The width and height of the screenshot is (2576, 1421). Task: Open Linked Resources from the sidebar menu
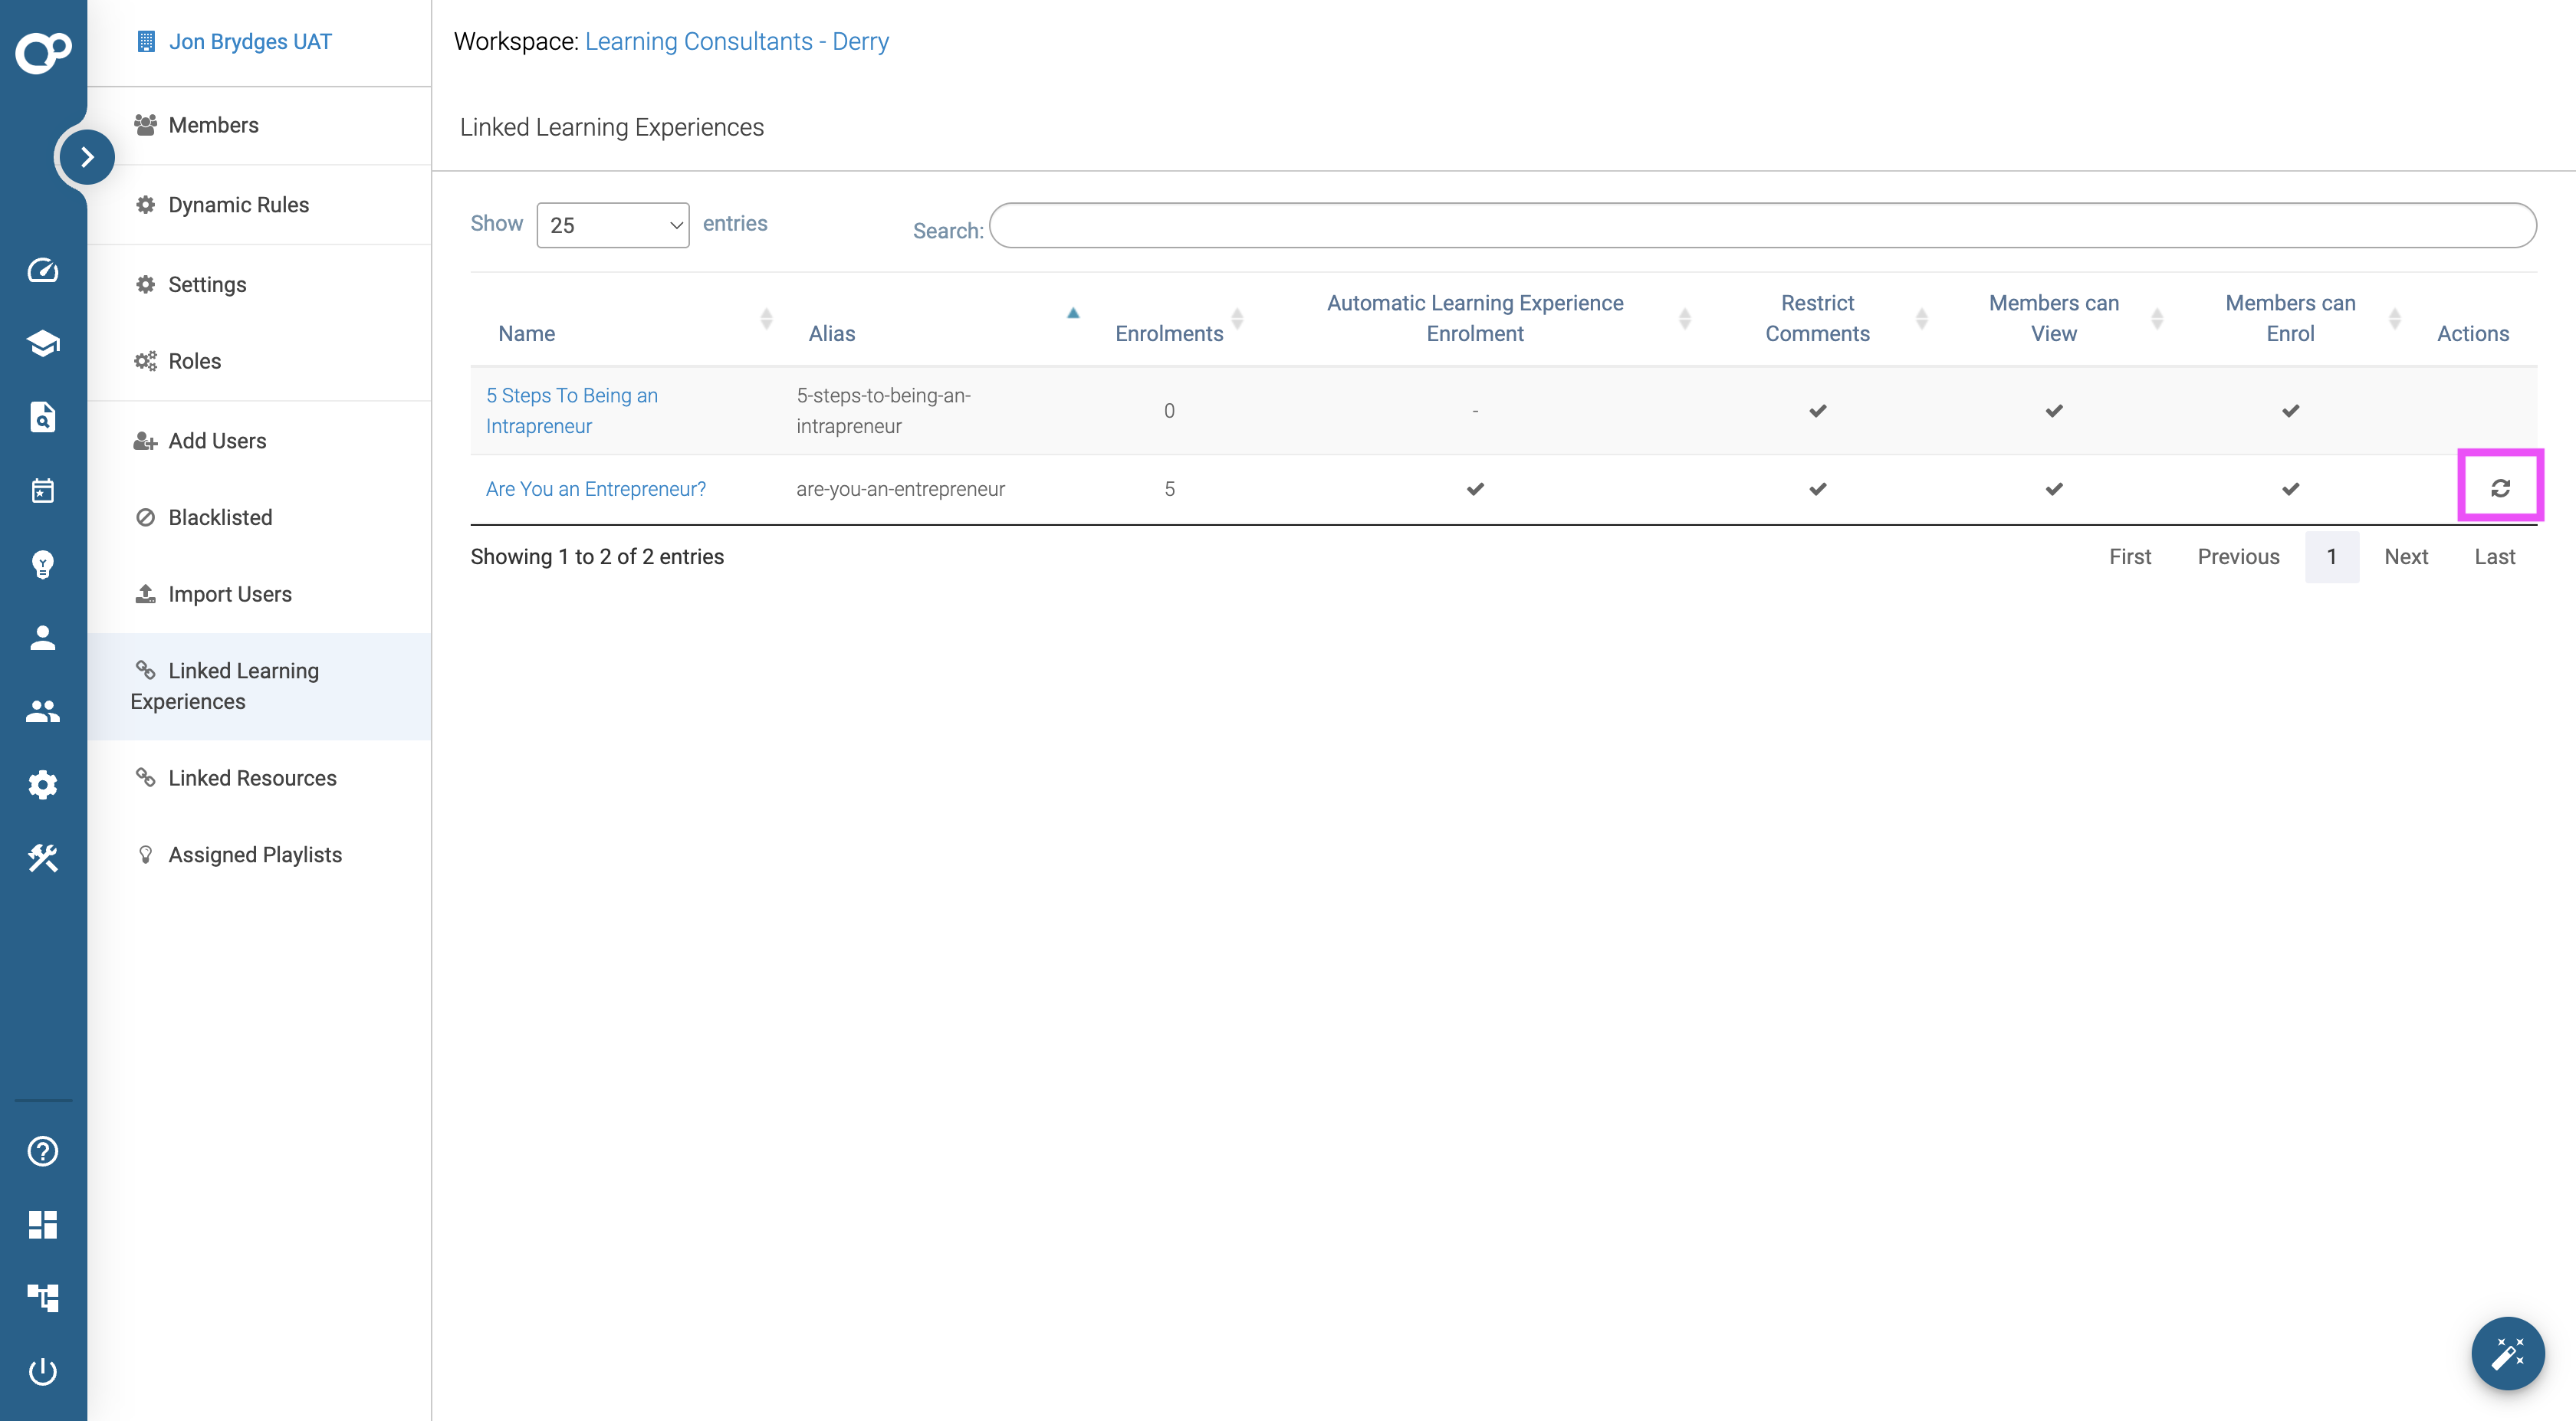point(252,777)
